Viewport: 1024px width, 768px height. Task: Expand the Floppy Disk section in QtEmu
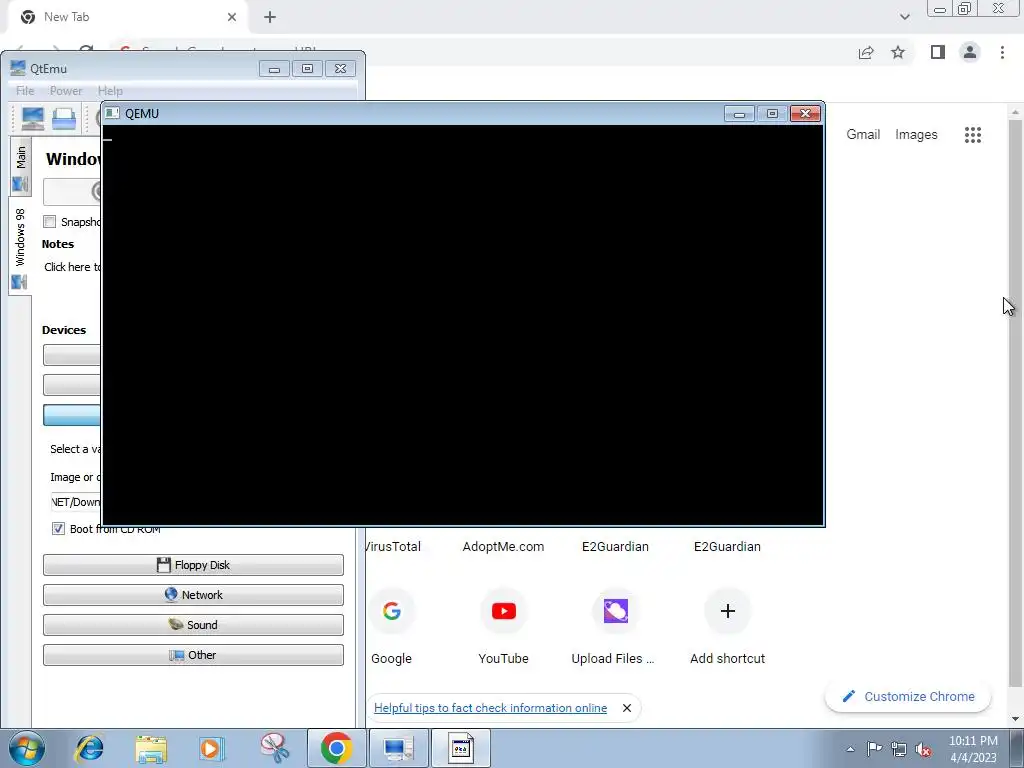pos(193,565)
